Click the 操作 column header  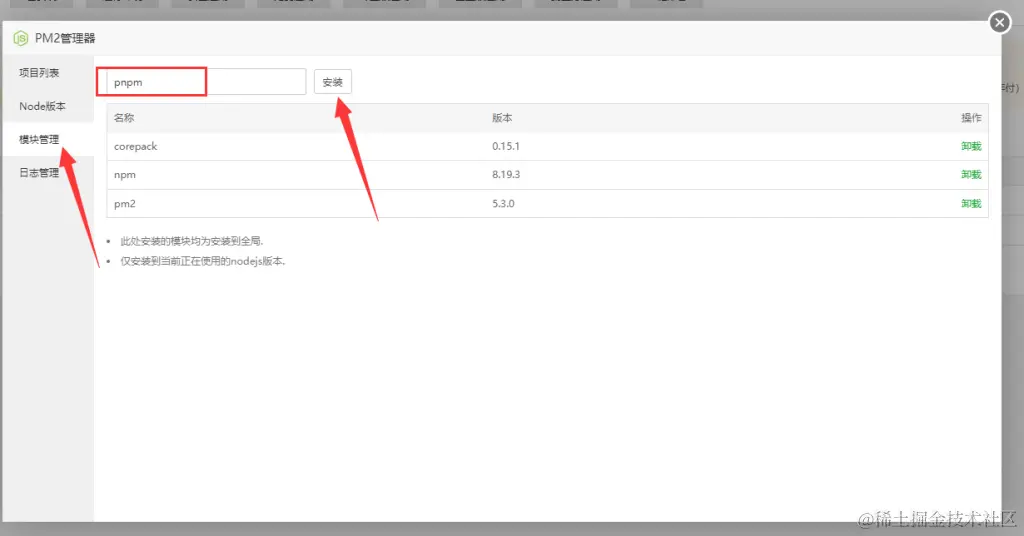click(971, 118)
